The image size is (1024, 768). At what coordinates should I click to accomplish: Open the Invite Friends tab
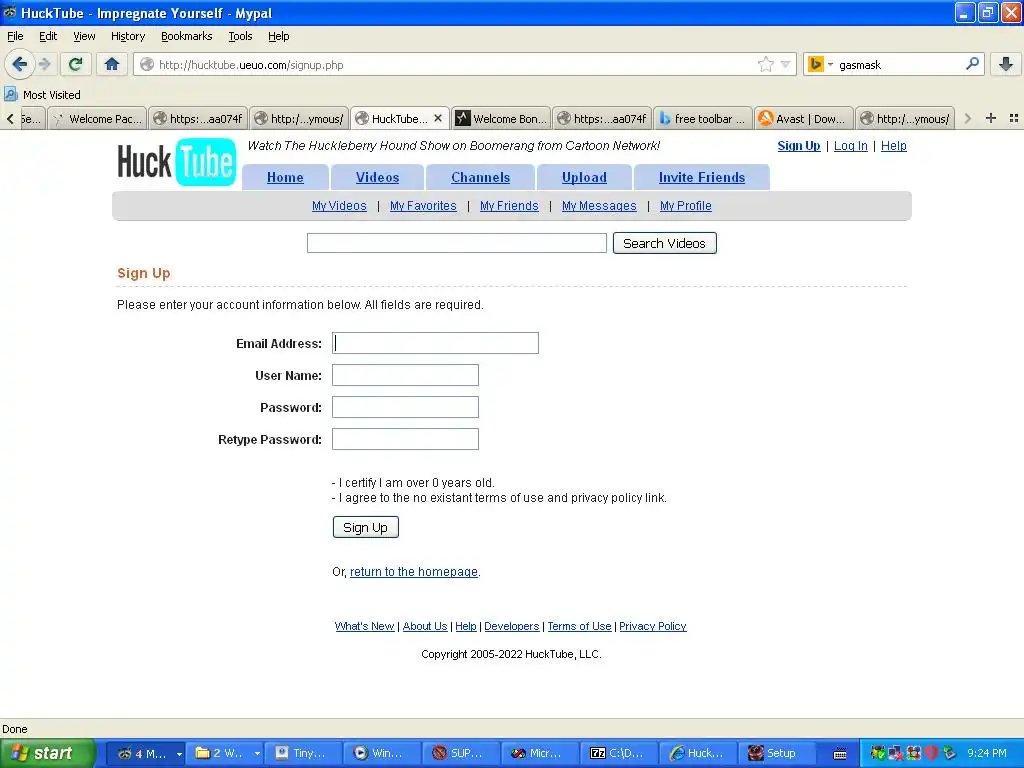point(701,177)
